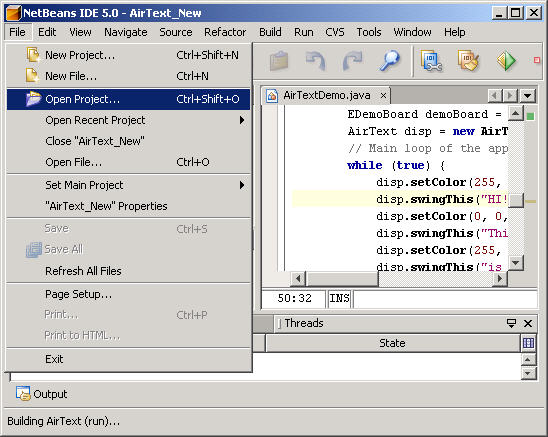Open the Refactor menu
This screenshot has height=437, width=548.
[225, 32]
